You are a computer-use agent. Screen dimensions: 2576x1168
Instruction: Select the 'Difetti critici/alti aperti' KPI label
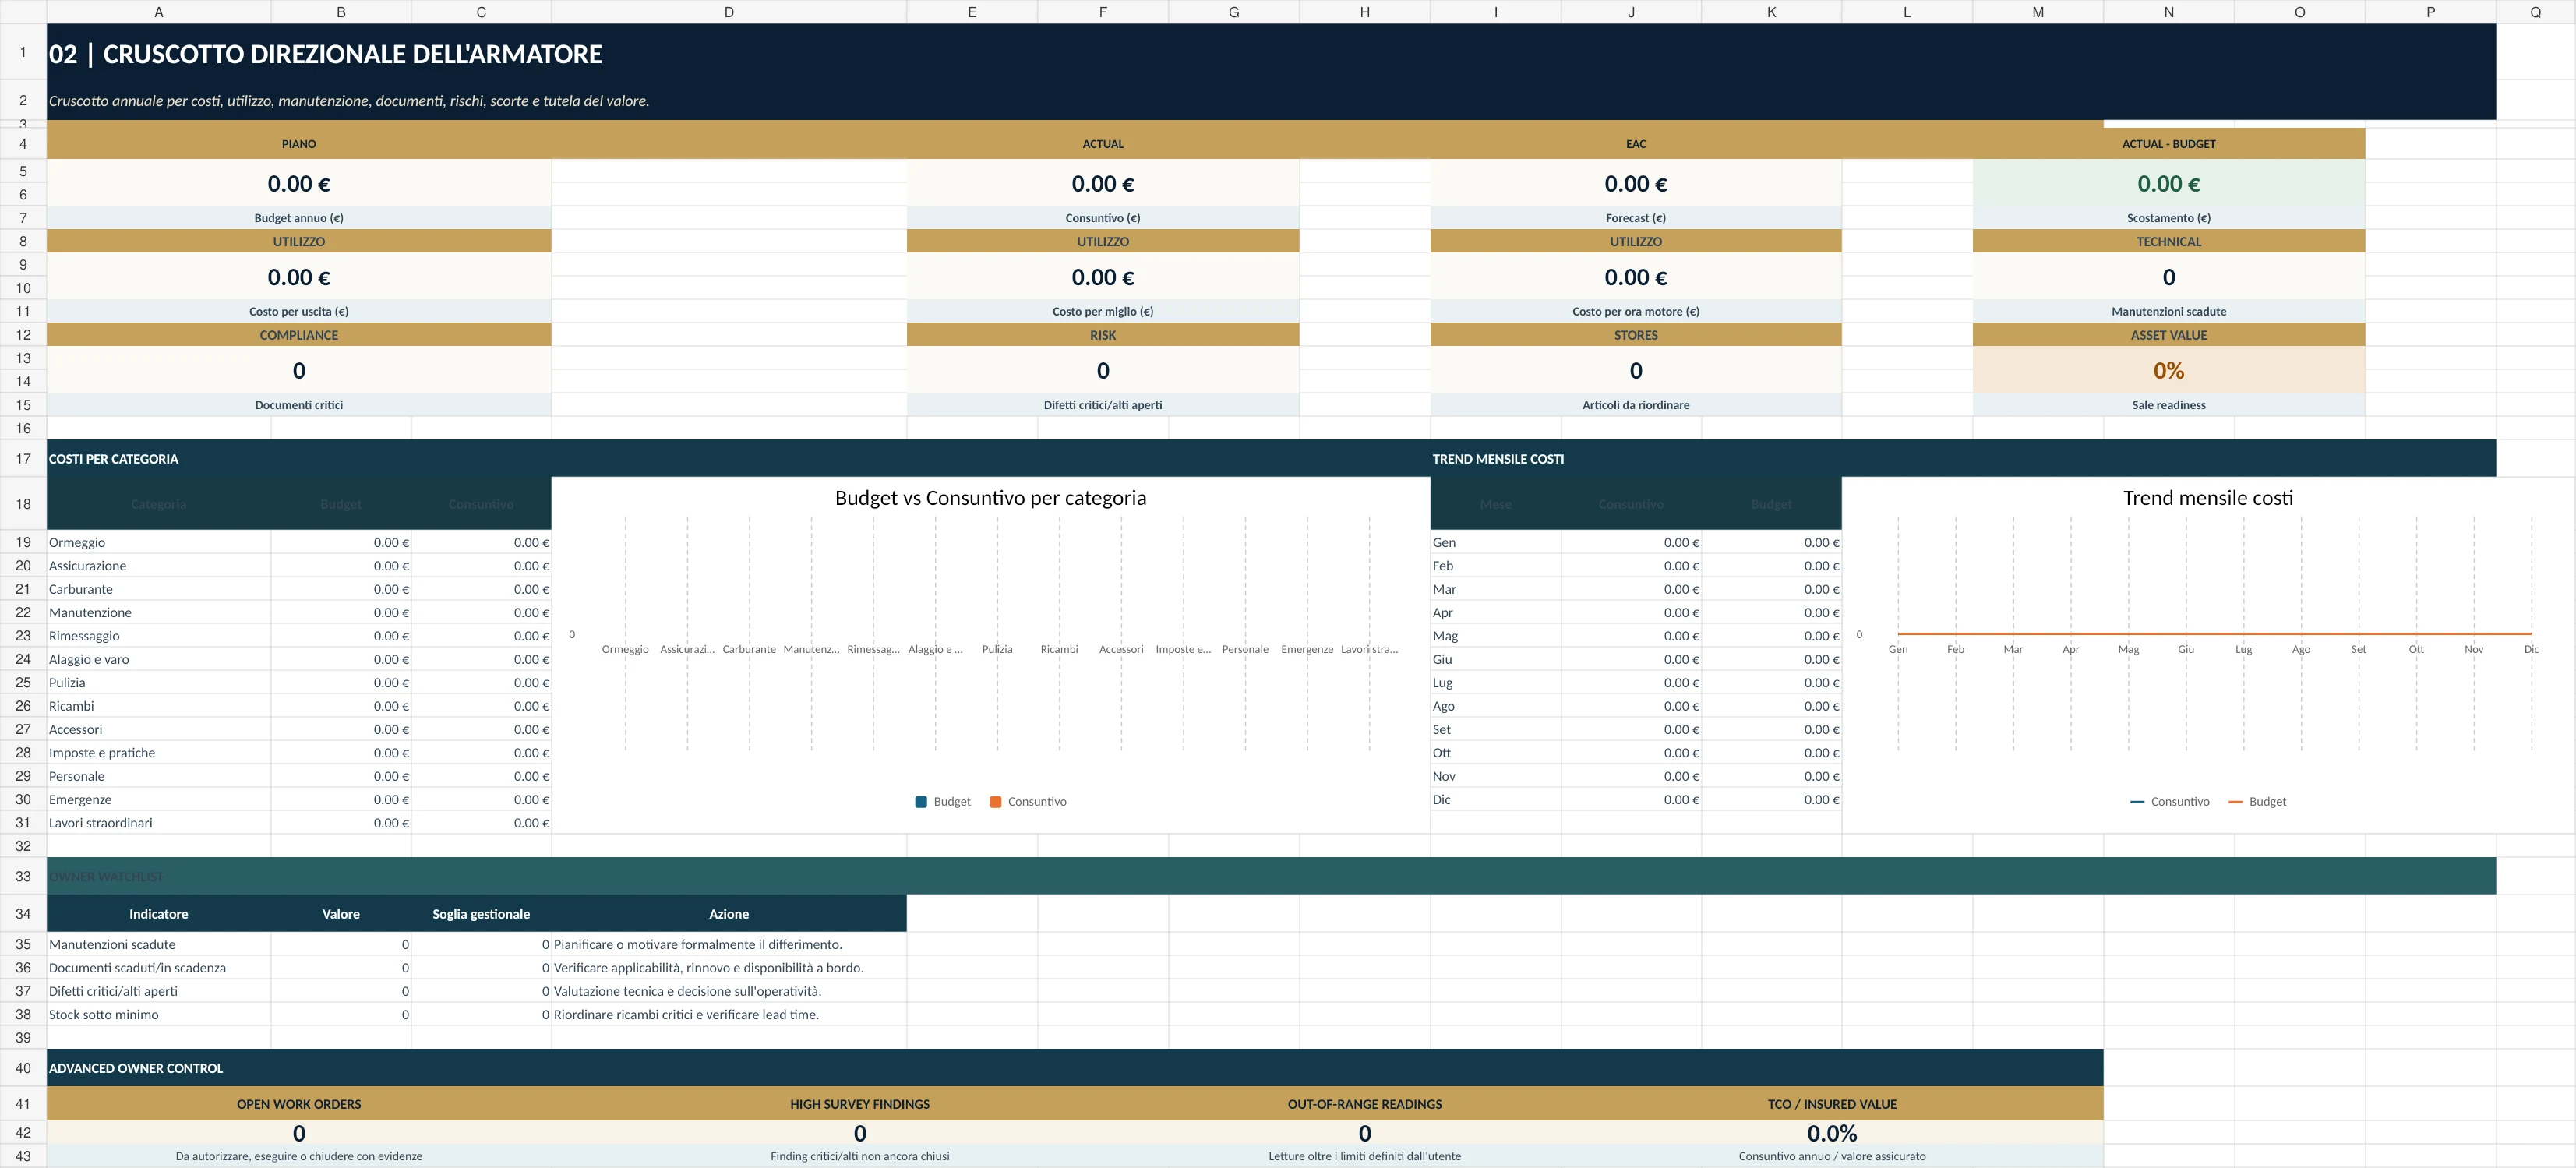[1103, 405]
